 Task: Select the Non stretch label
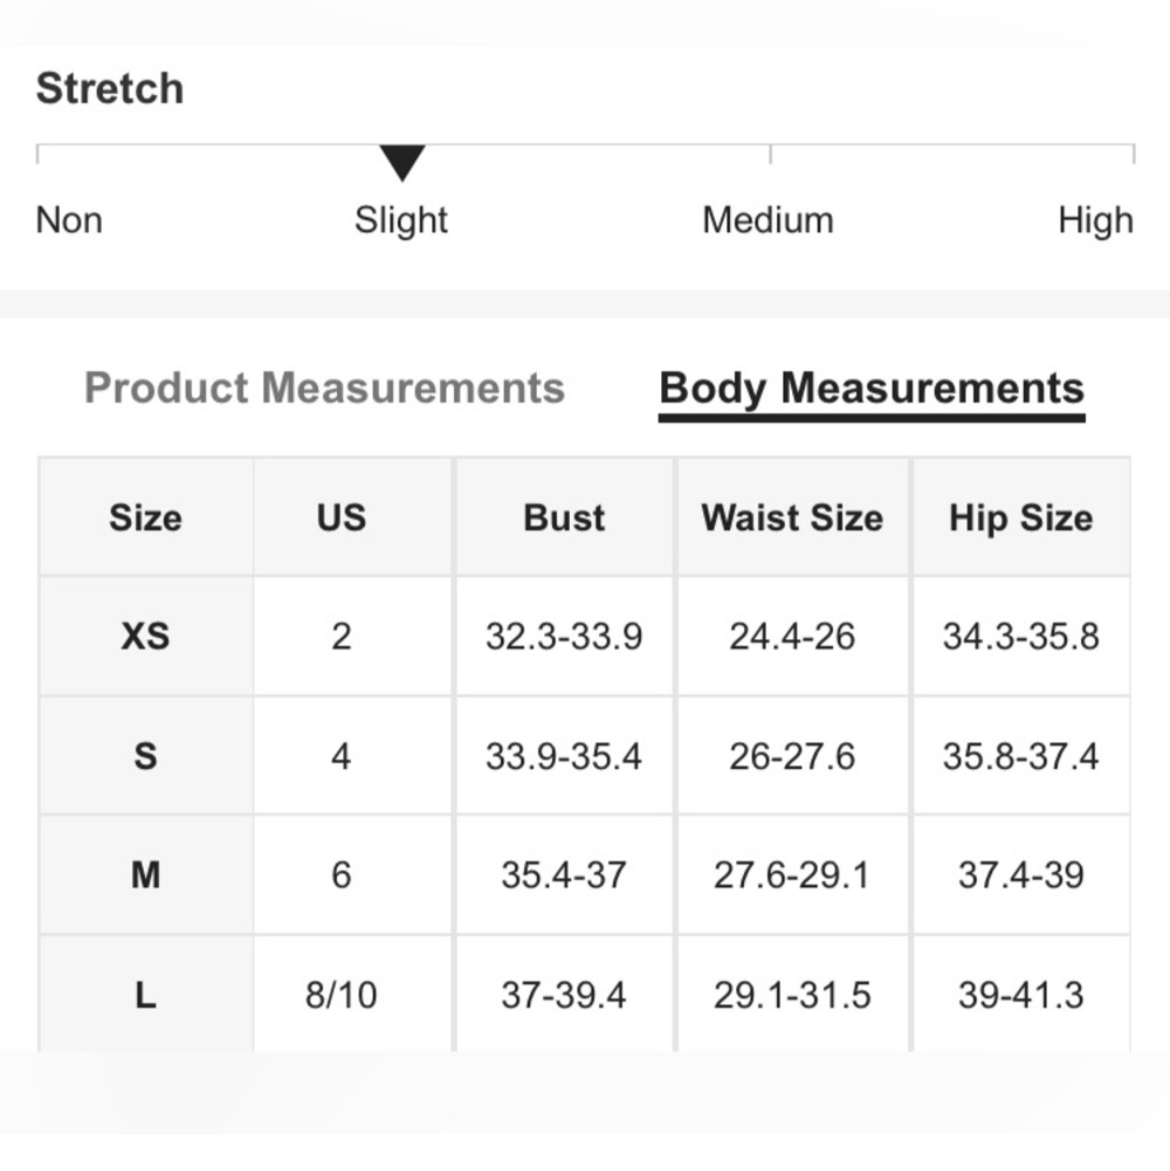click(69, 220)
